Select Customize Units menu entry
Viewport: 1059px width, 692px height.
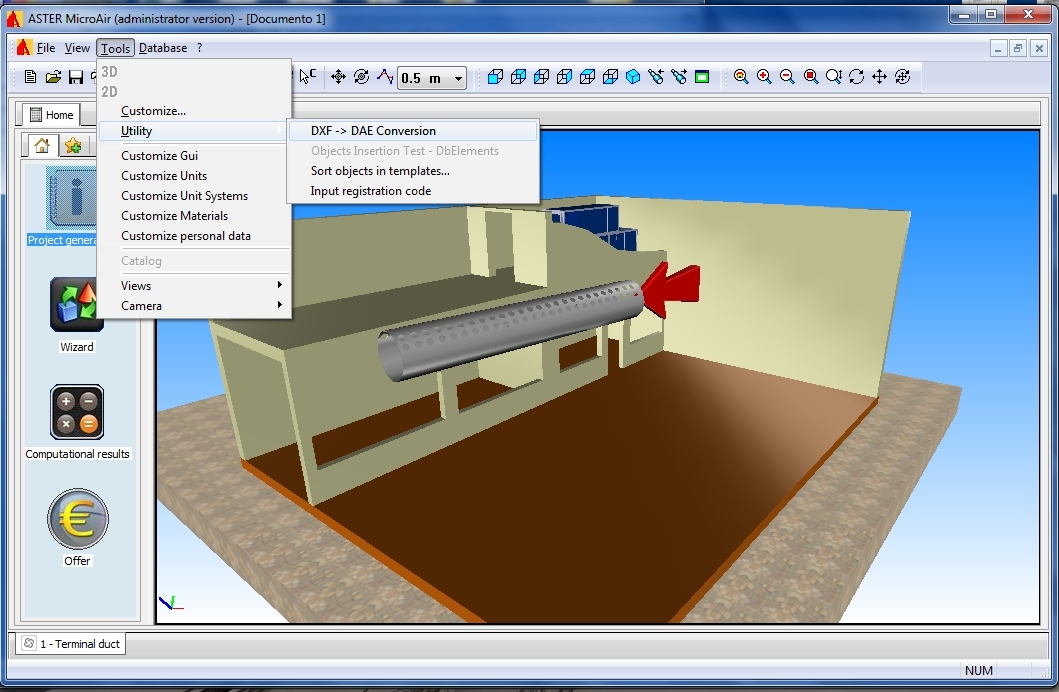pos(195,176)
